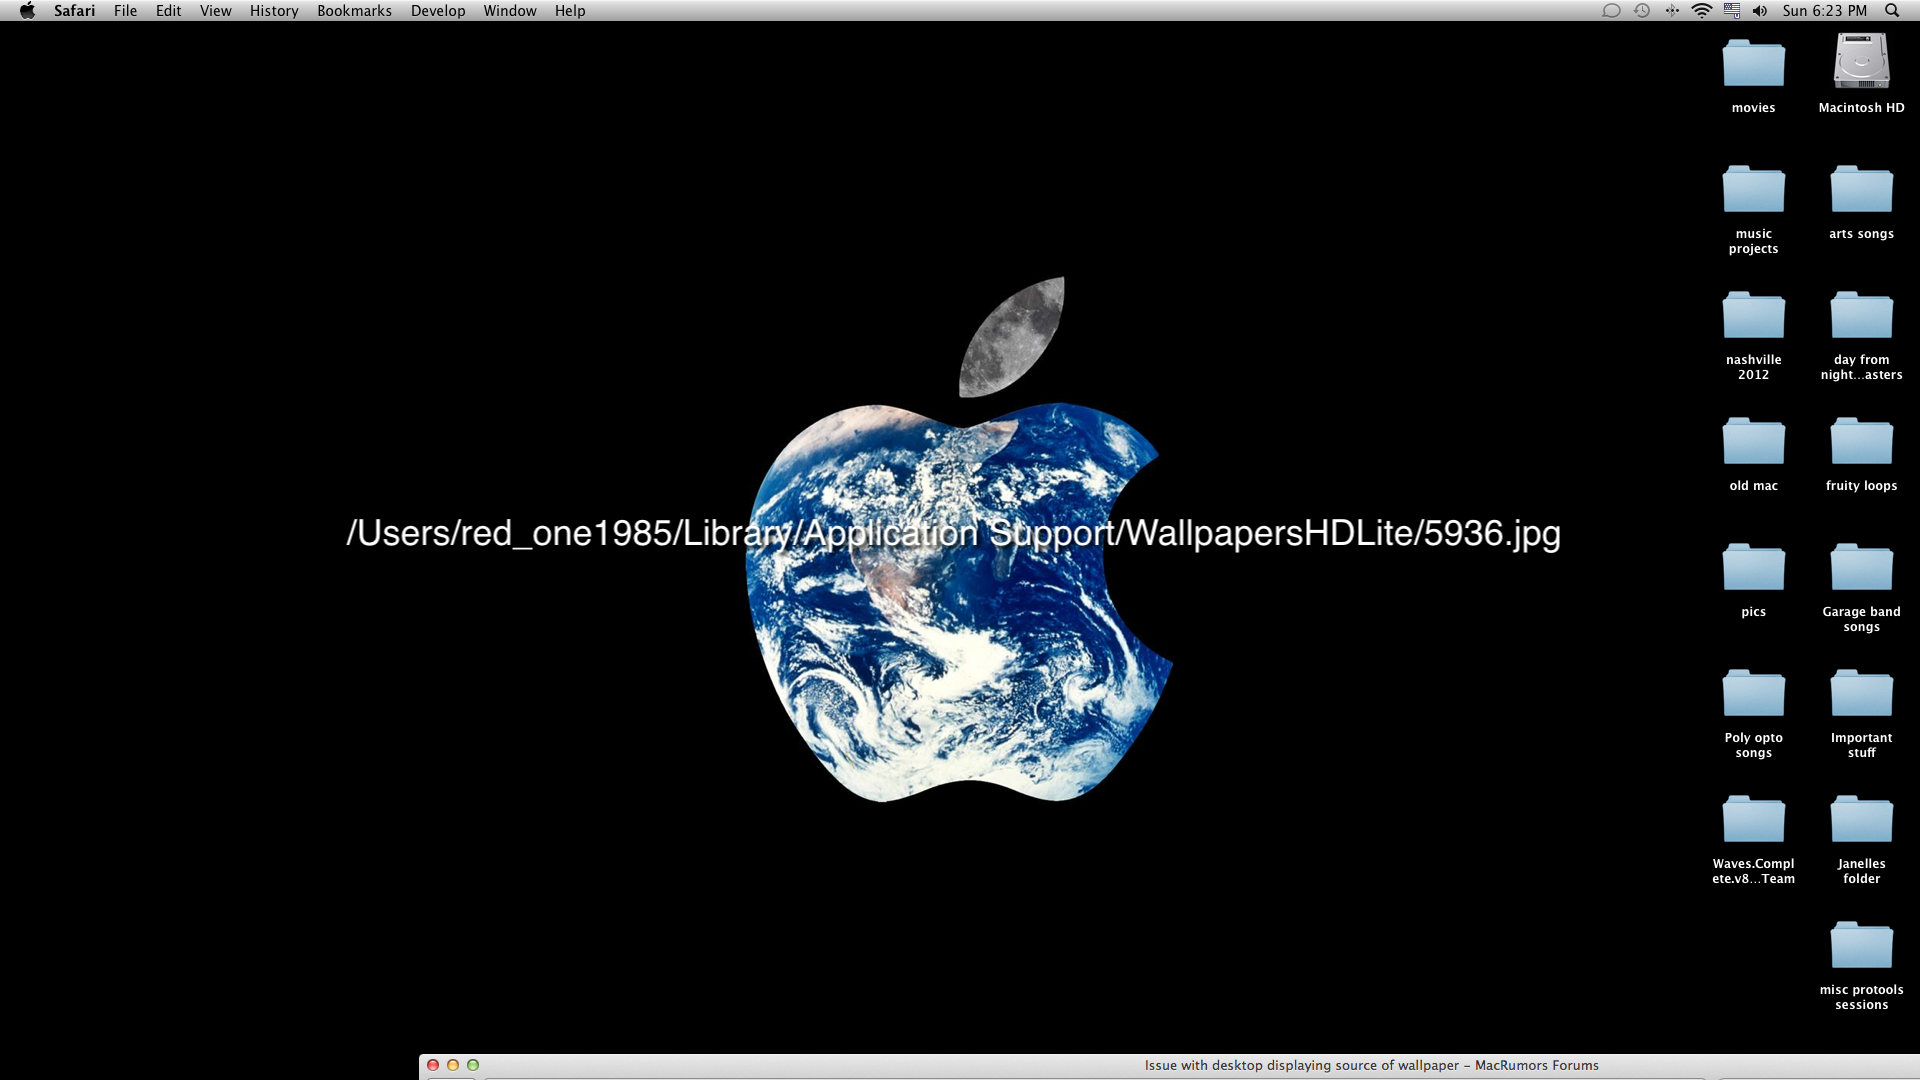Open the File menu
This screenshot has width=1920, height=1080.
coord(125,11)
